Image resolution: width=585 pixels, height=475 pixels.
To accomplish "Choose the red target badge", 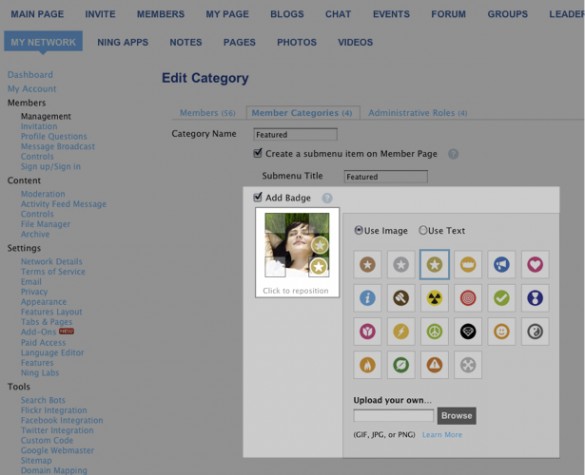I will pos(468,298).
